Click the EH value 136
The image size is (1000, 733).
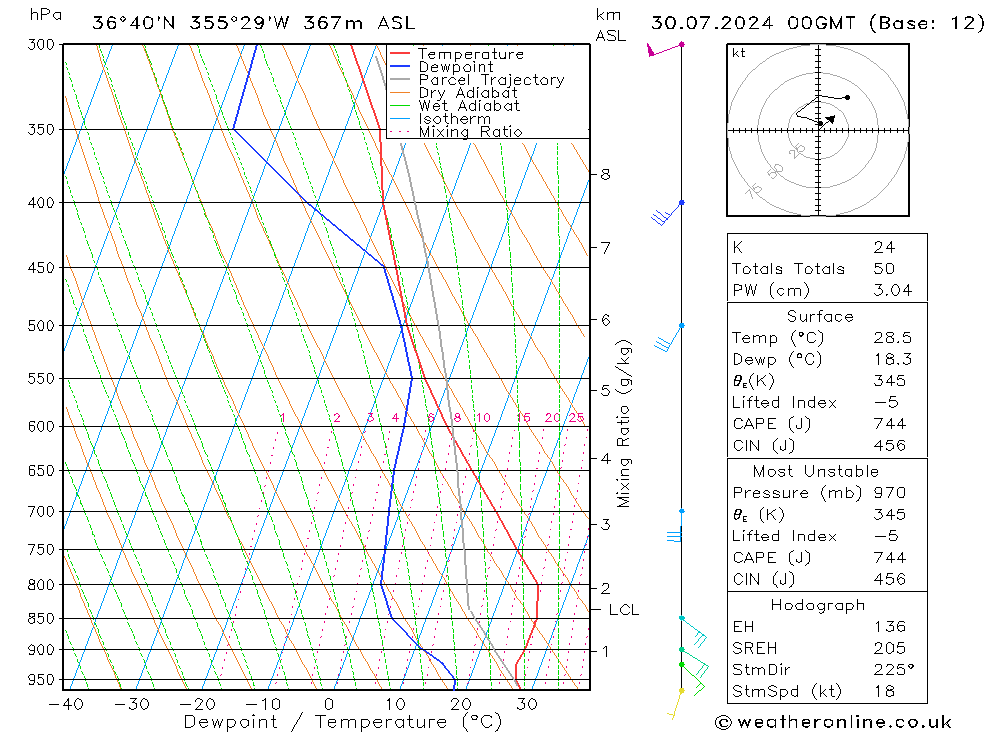point(890,626)
